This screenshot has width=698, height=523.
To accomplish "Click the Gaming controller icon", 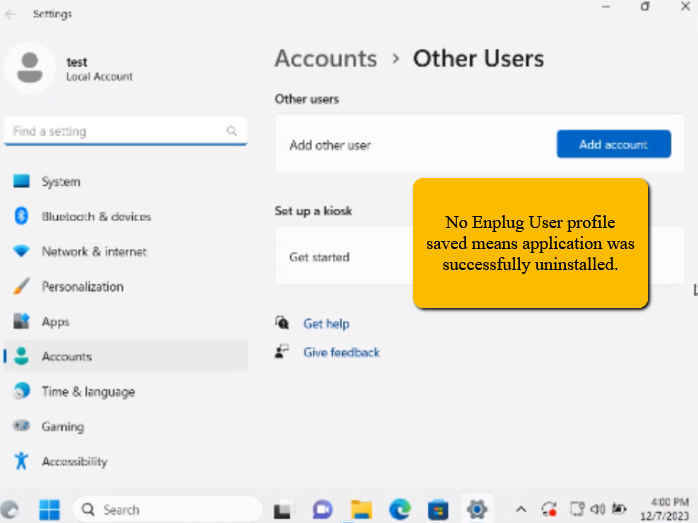I will (21, 426).
